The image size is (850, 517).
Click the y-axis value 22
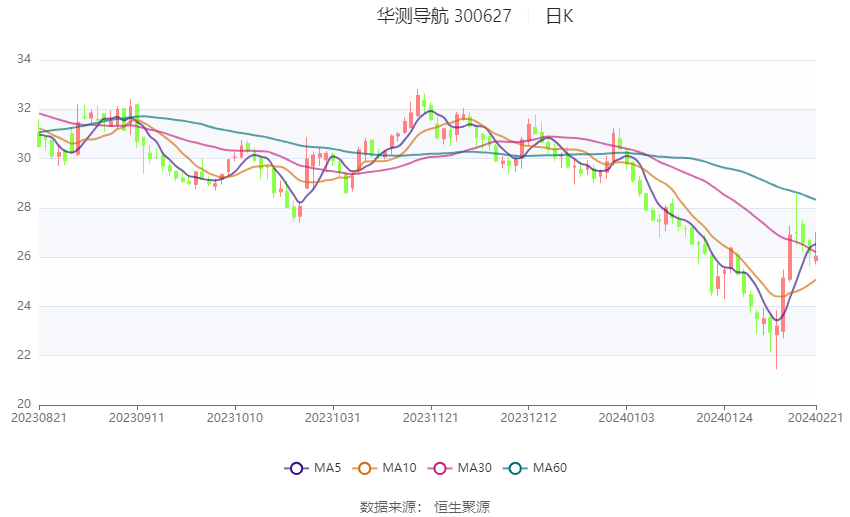(x=24, y=355)
